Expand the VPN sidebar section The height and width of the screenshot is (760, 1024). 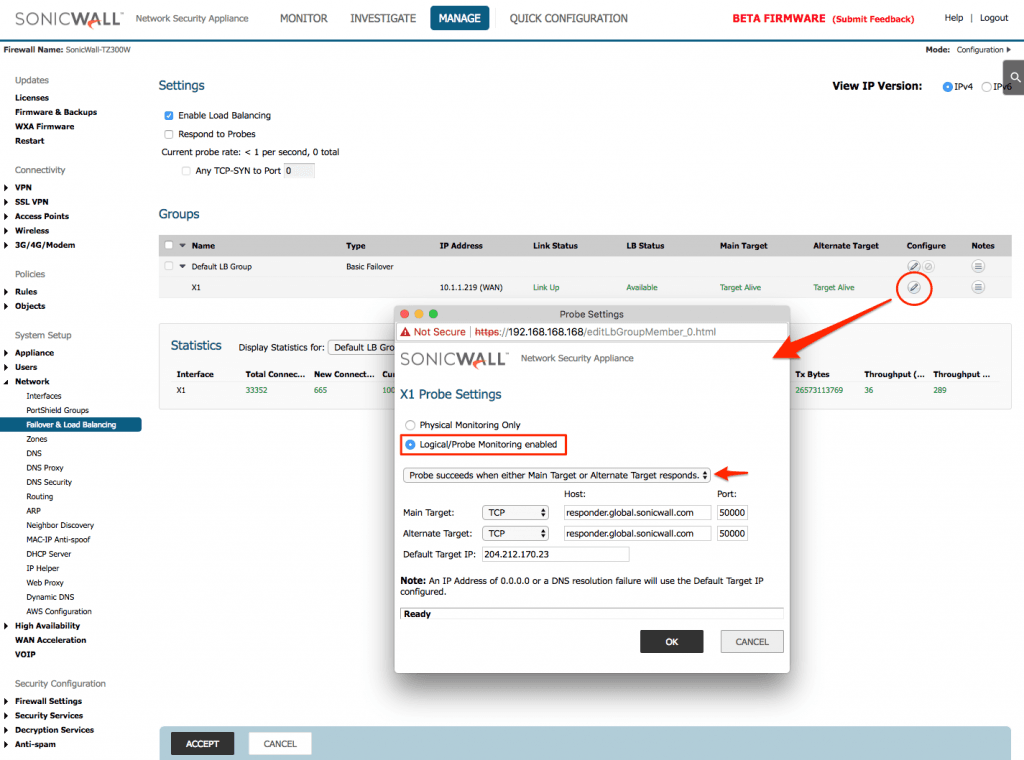[x=6, y=187]
